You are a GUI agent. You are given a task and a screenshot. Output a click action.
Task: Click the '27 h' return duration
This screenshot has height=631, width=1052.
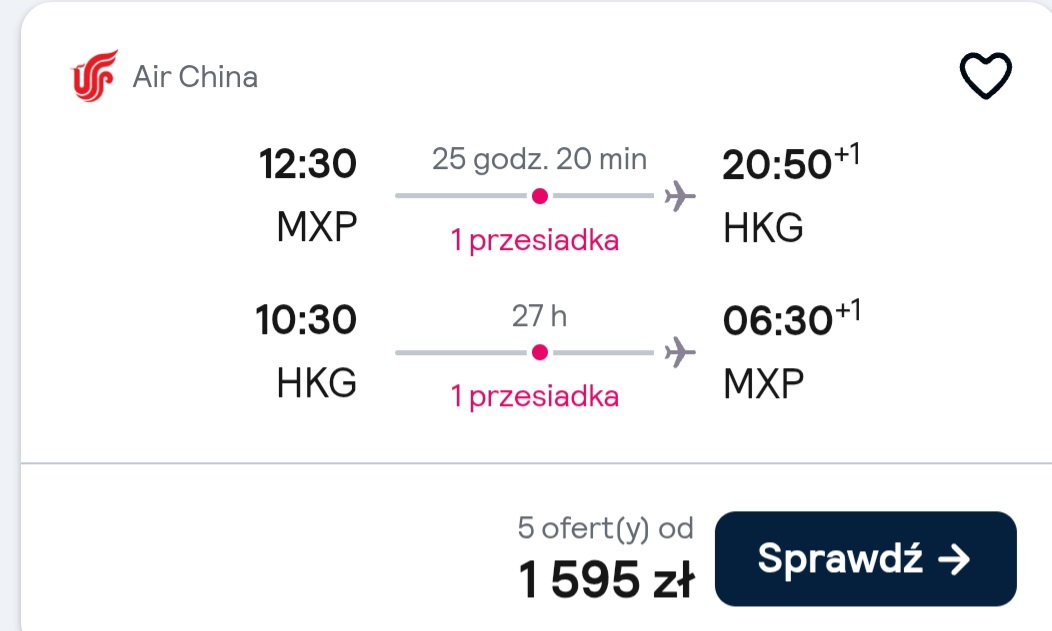tap(539, 316)
